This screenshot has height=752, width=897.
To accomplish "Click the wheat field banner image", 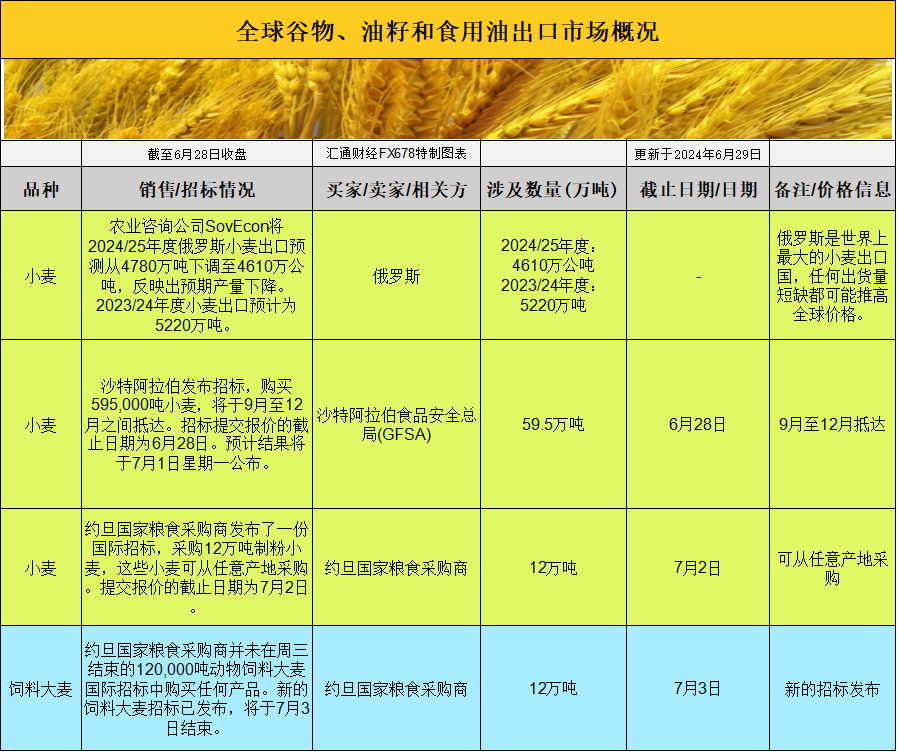I will pyautogui.click(x=448, y=99).
